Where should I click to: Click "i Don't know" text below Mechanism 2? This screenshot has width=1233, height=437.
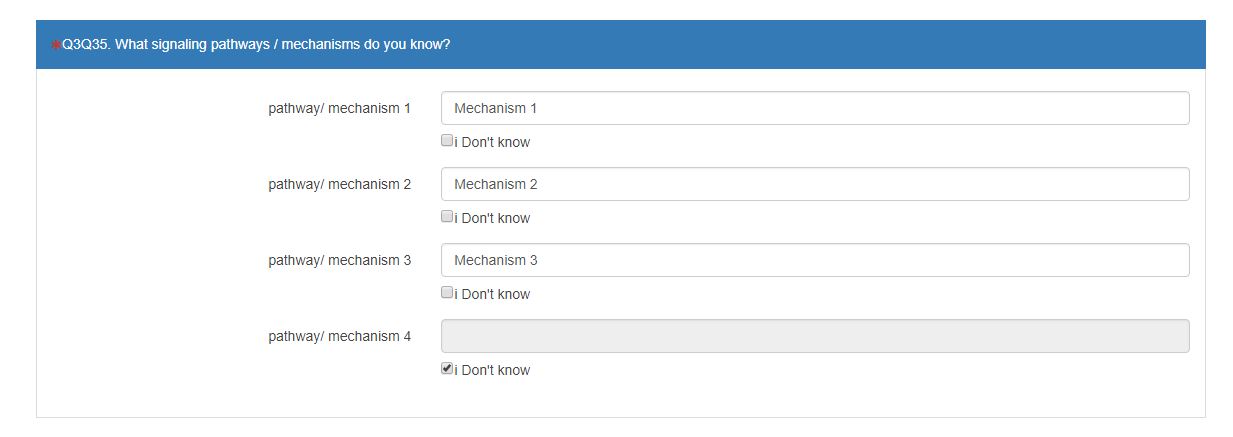pos(494,218)
